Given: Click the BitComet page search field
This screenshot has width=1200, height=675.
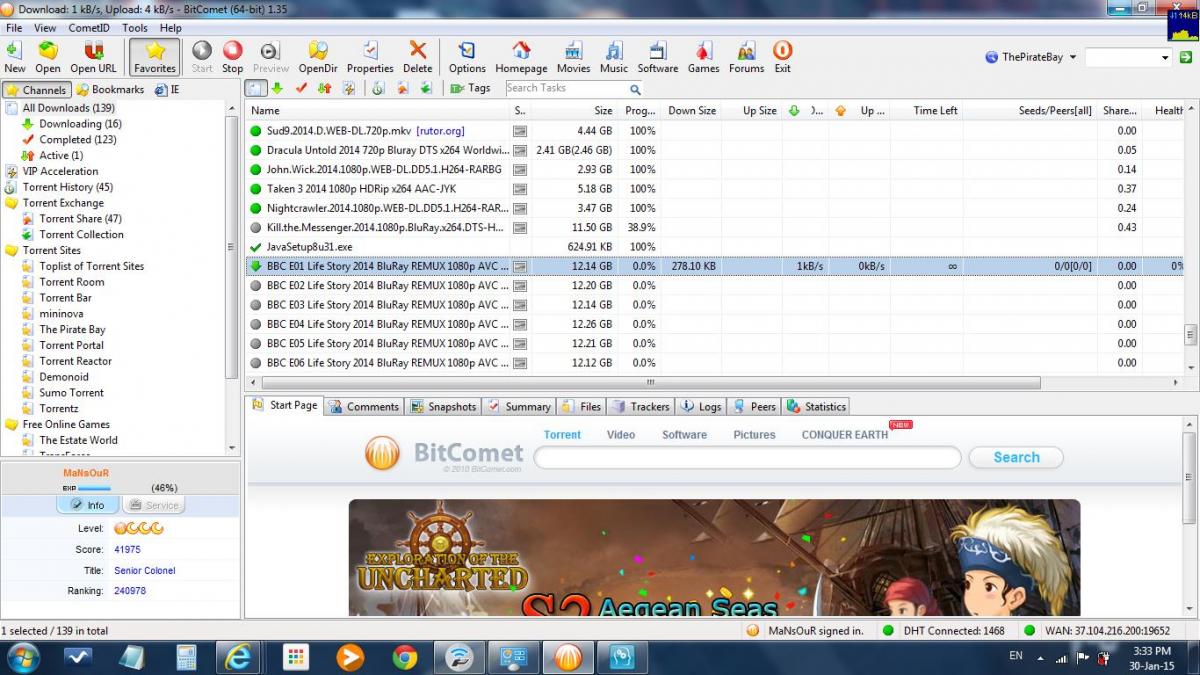Looking at the screenshot, I should (x=748, y=458).
